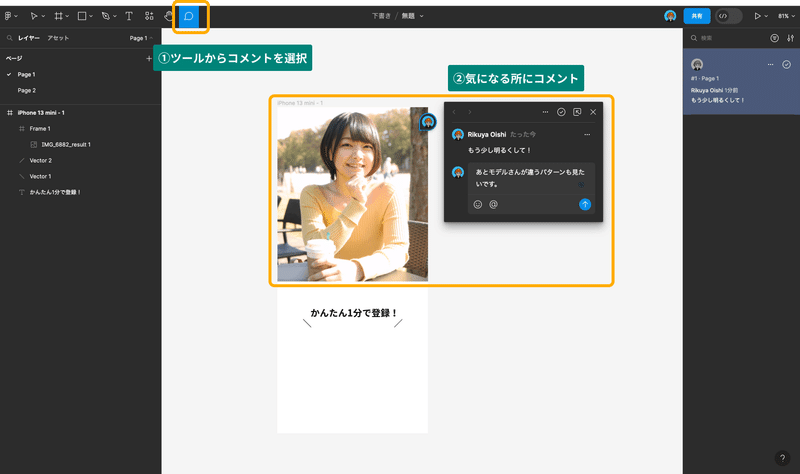Click the 下書き drafts link
Viewport: 800px width, 474px height.
[381, 16]
